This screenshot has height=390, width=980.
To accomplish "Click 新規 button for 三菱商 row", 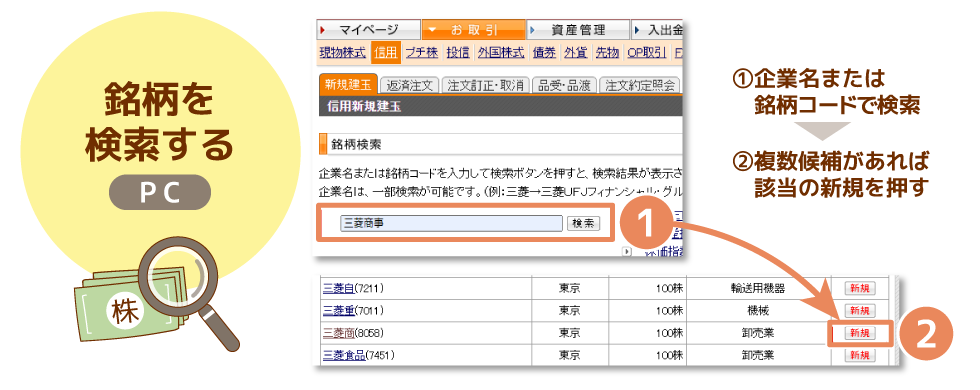I will [860, 333].
